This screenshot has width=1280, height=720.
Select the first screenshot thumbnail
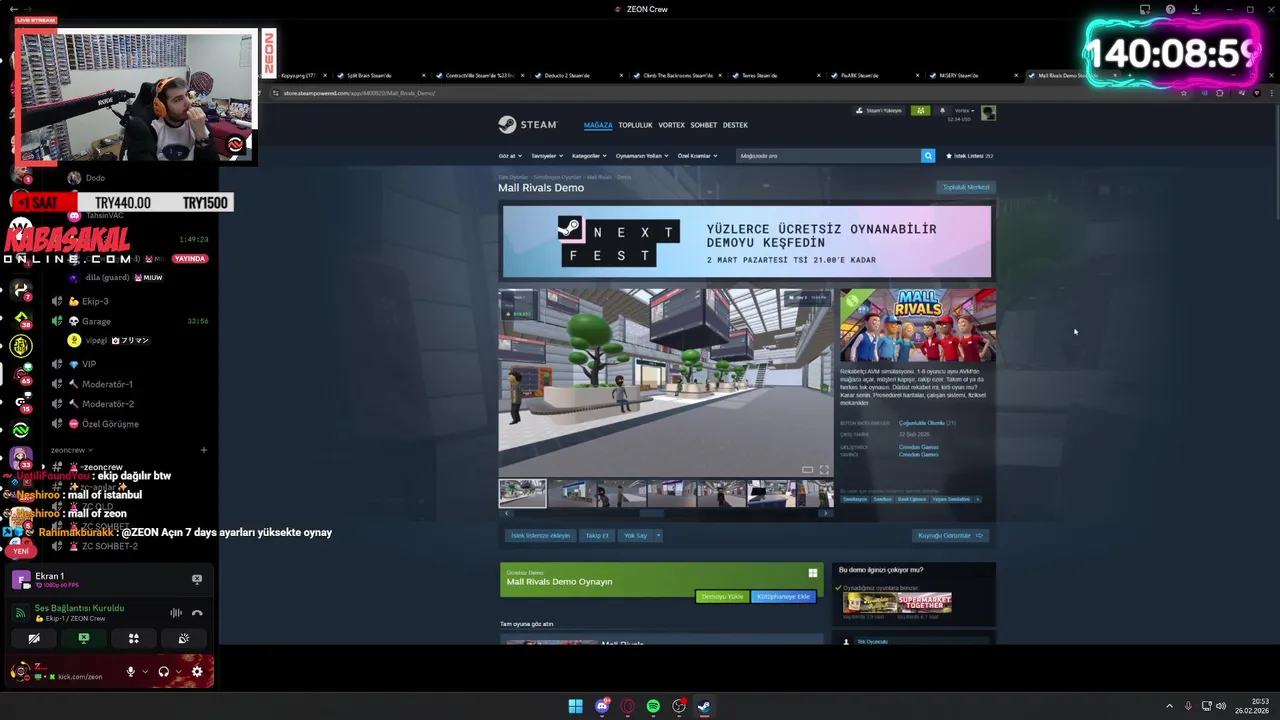pos(523,493)
